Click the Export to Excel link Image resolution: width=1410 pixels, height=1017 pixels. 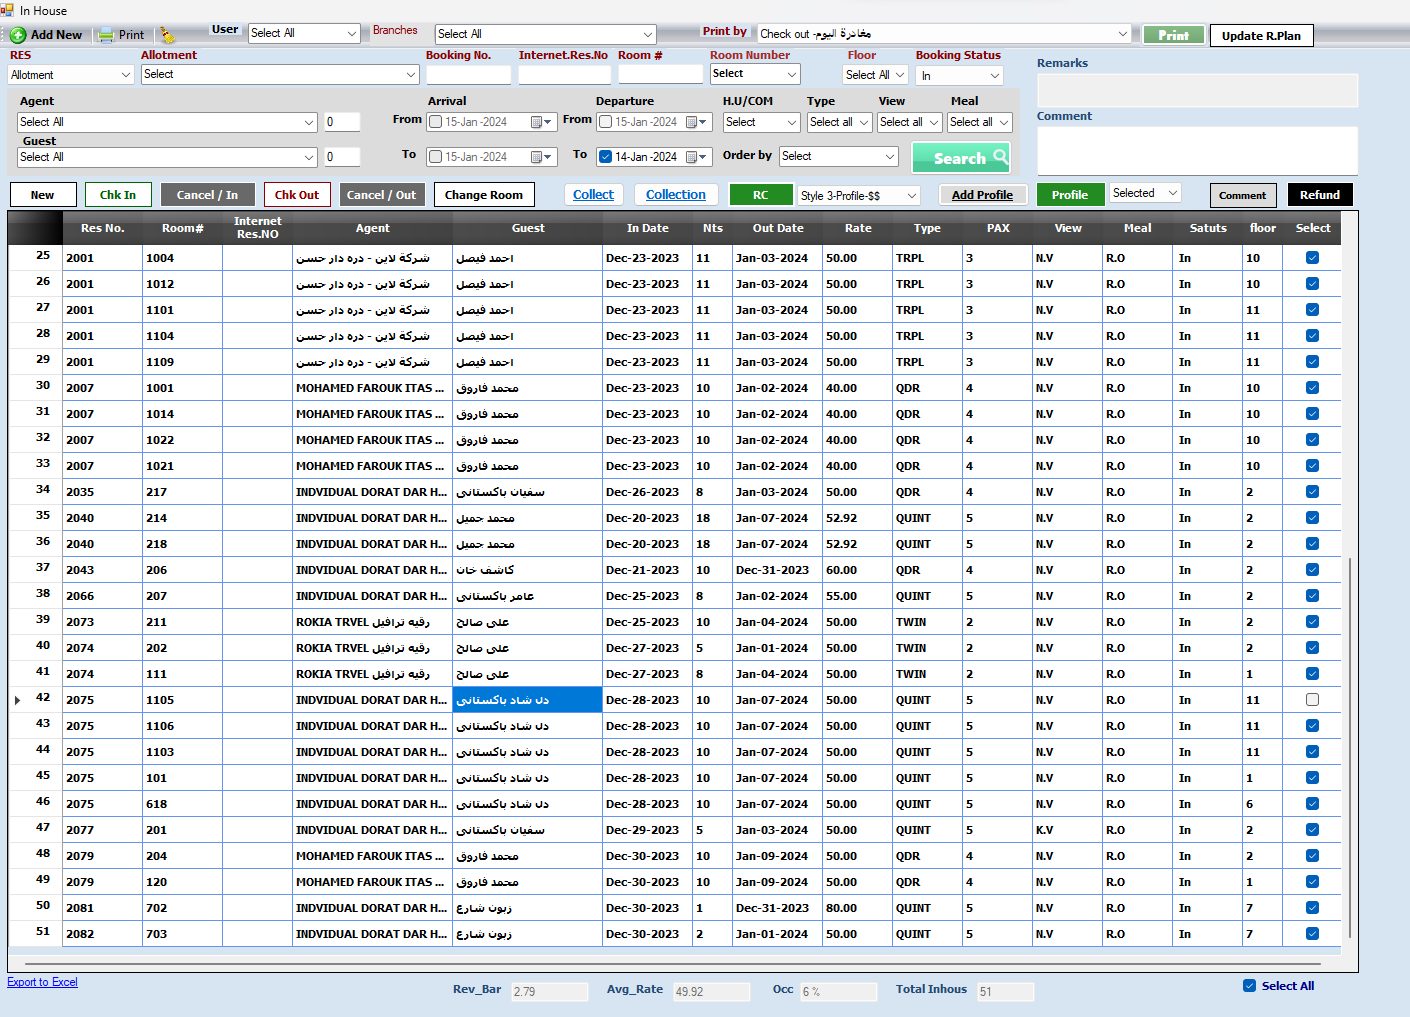click(42, 982)
